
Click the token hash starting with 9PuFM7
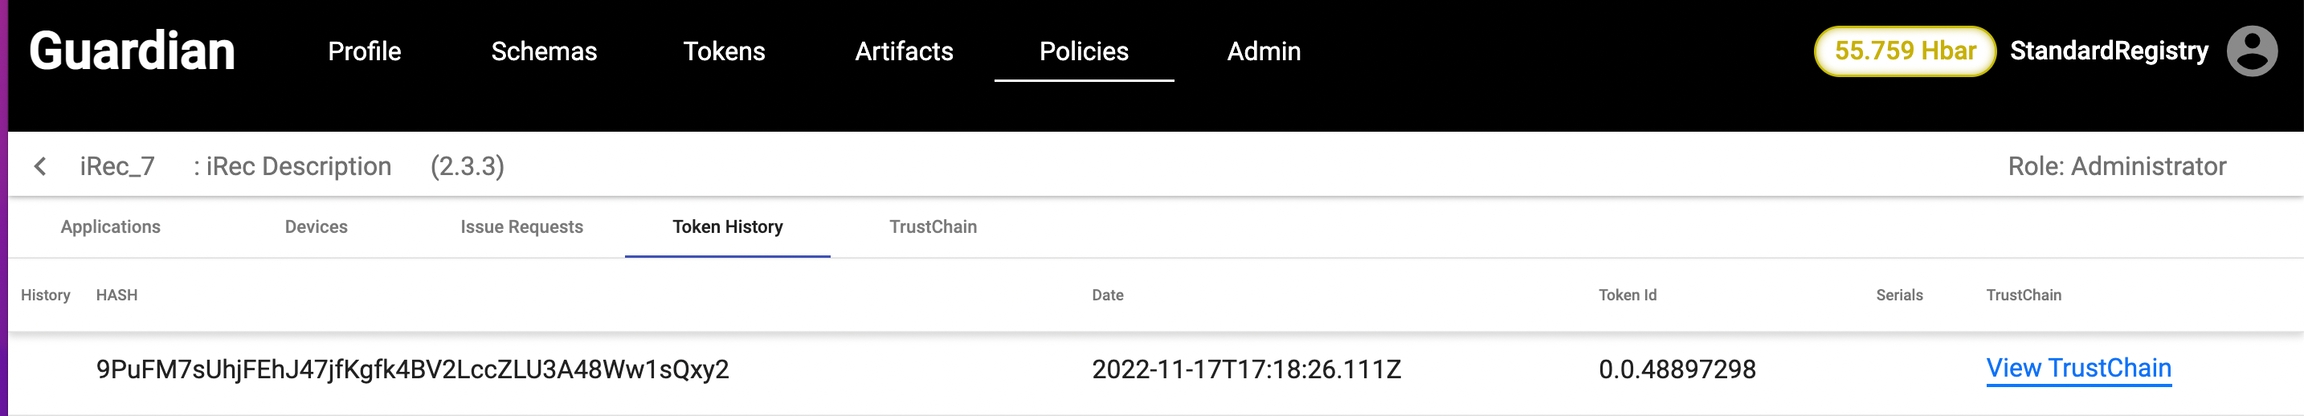(412, 370)
